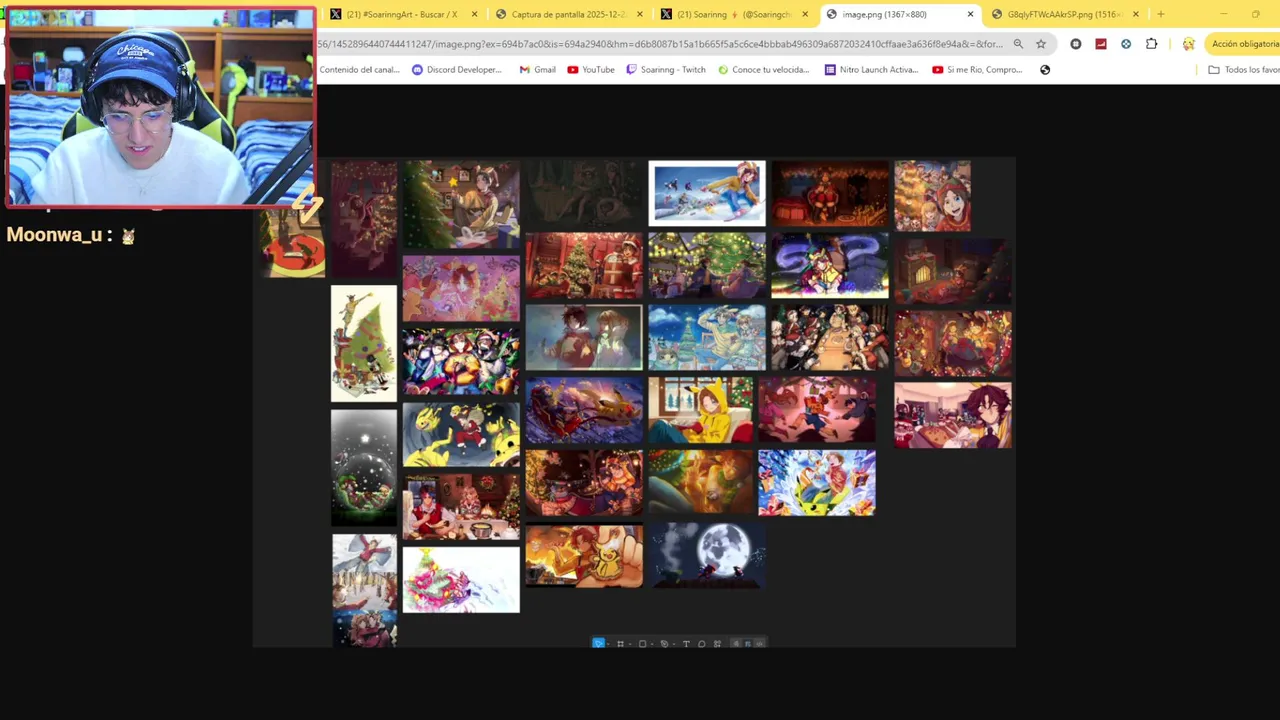This screenshot has width=1280, height=720.
Task: Click the blue night sleigh artwork
Action: [584, 410]
